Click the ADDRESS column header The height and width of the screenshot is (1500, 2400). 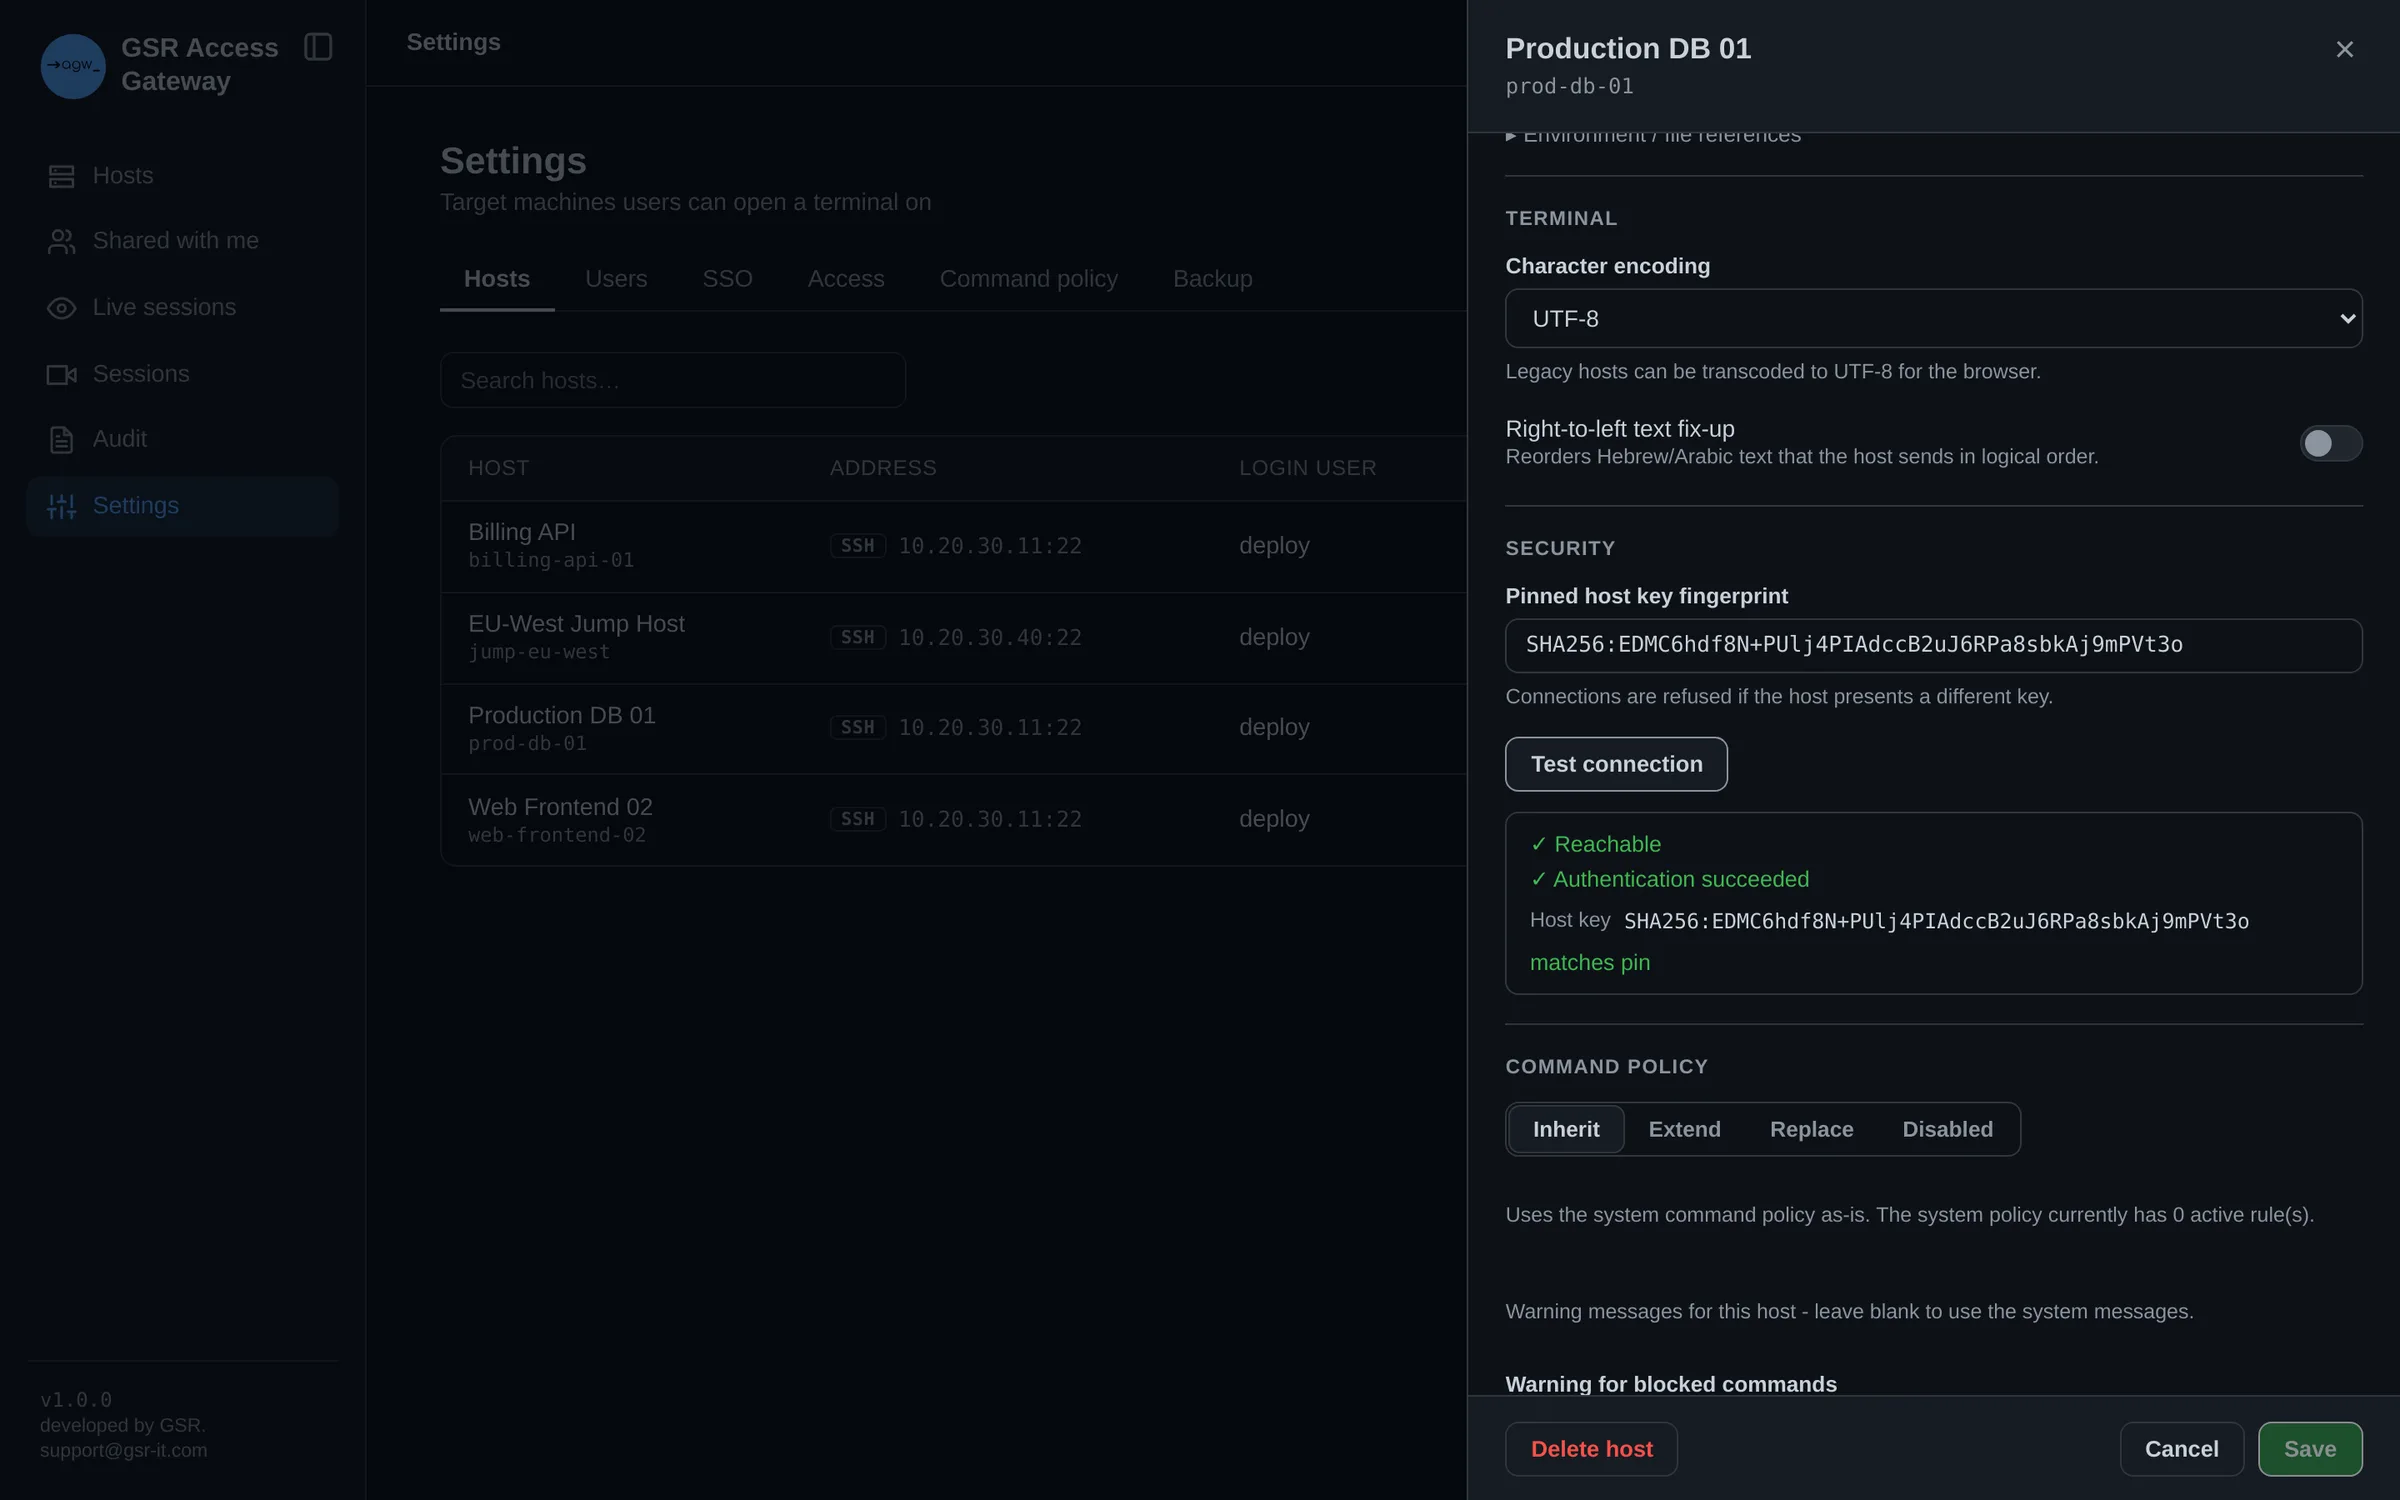tap(883, 468)
